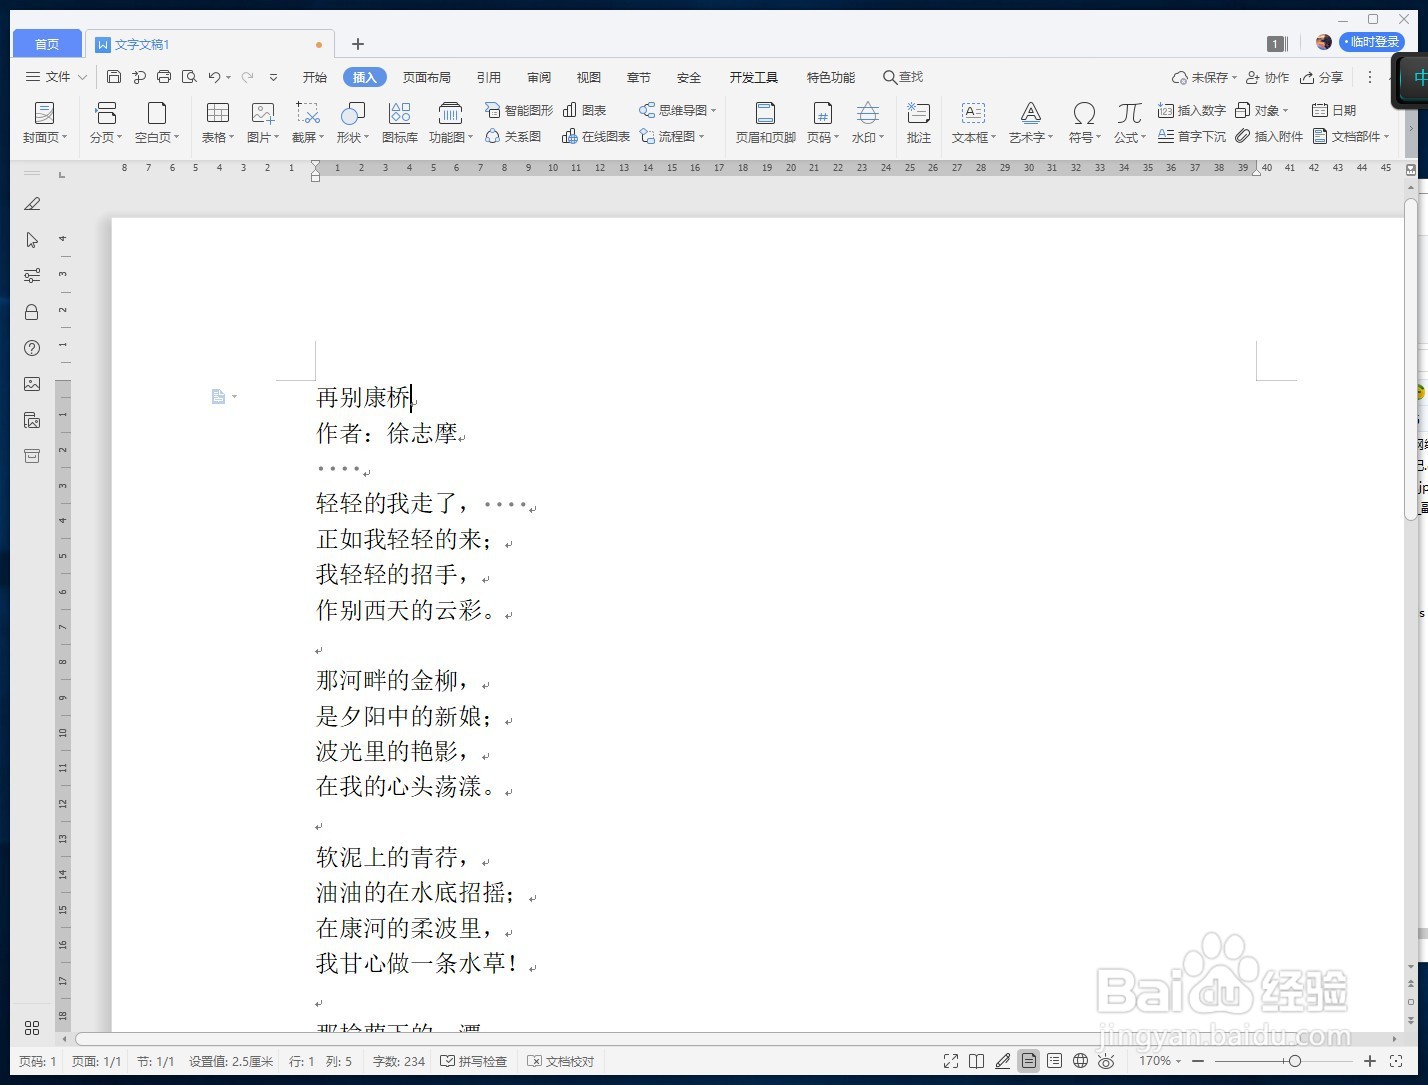
Task: Apply 首字下沉 drop cap
Action: [1191, 136]
